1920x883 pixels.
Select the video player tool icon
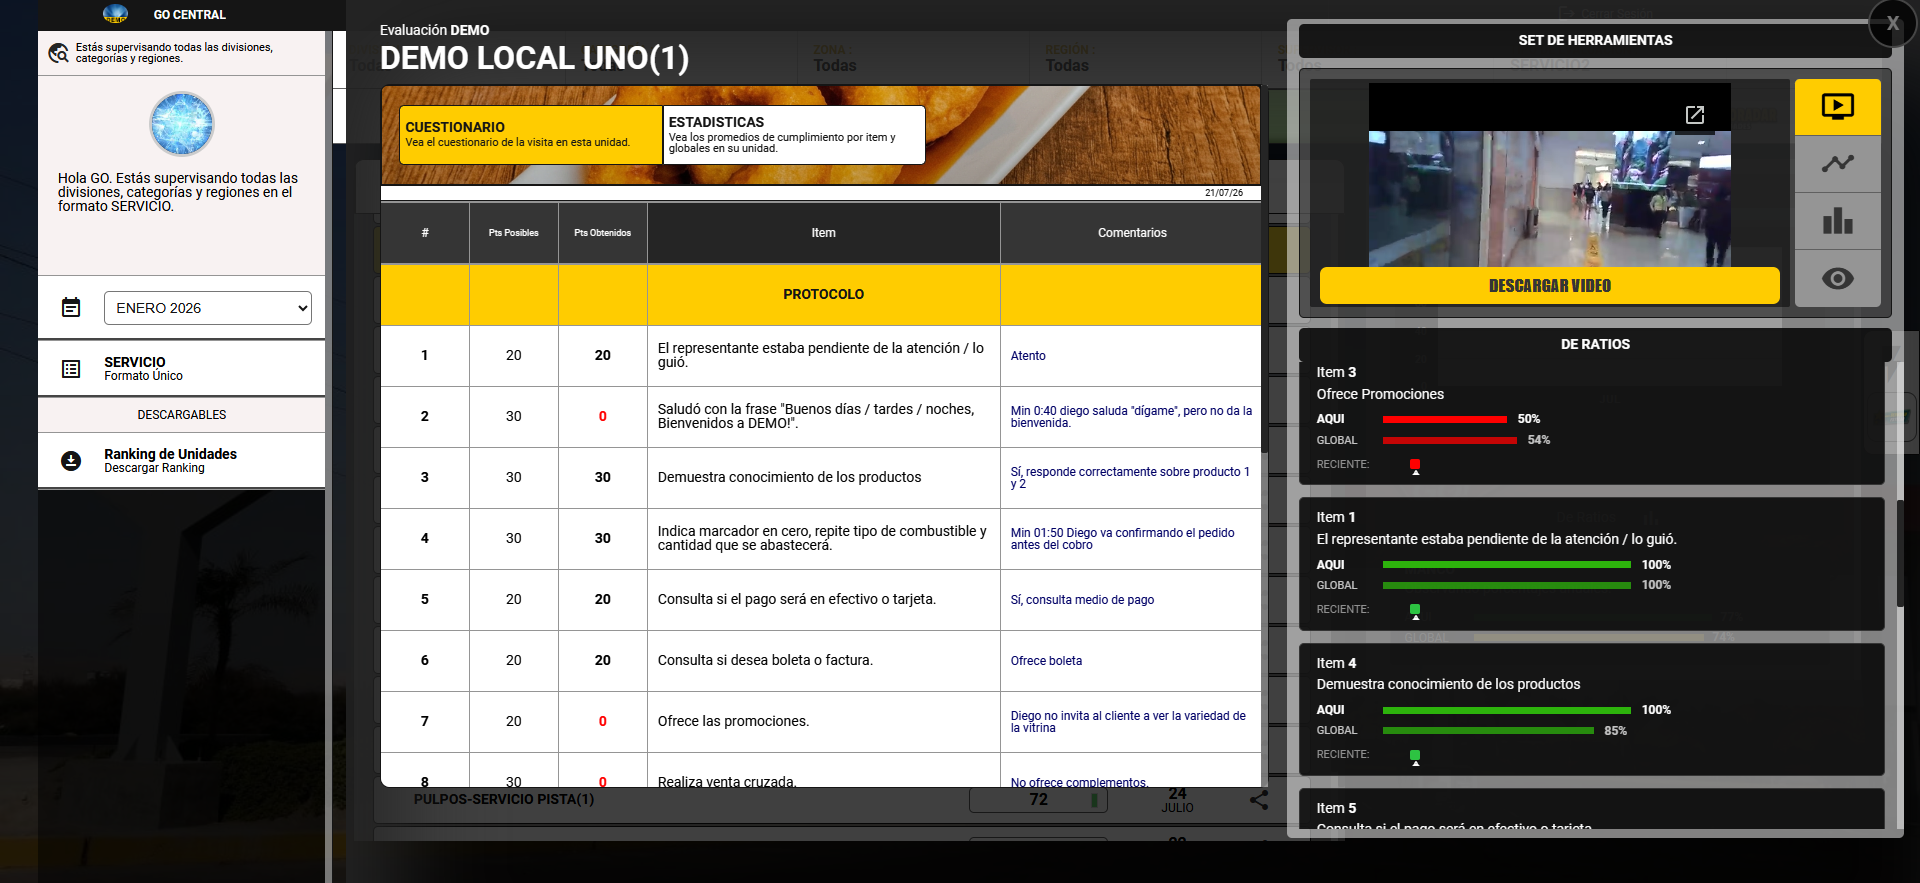[1838, 107]
